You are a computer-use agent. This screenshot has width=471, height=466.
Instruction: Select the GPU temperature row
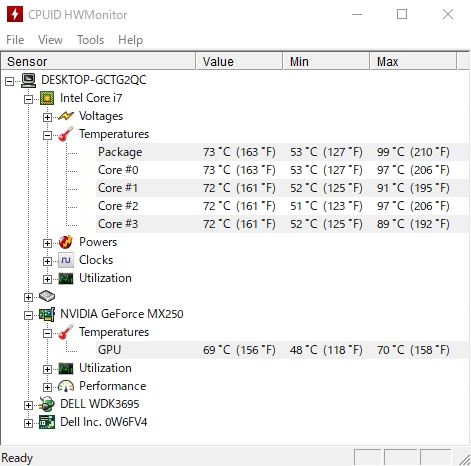point(283,350)
